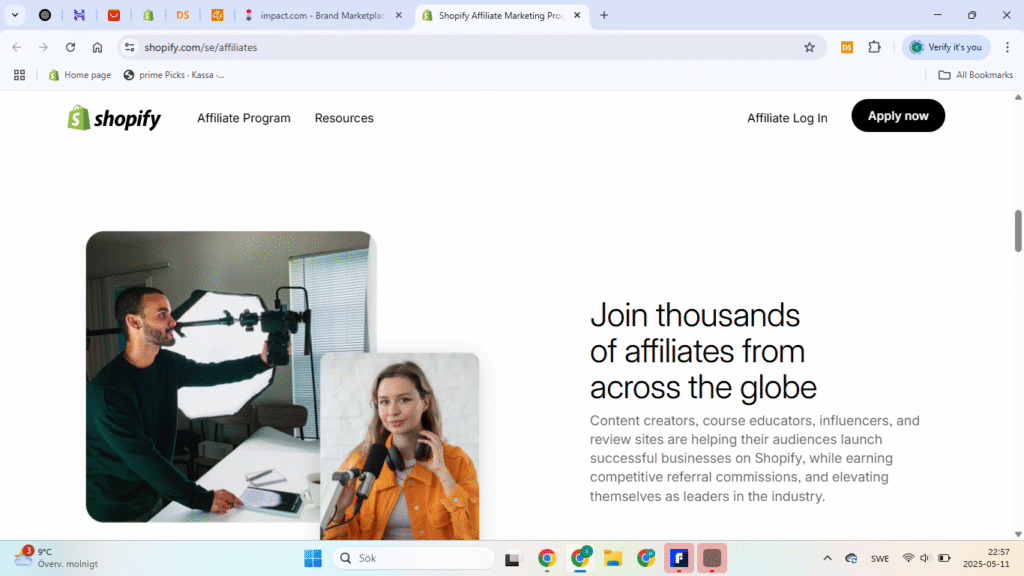Reload the current page
The height and width of the screenshot is (576, 1024).
(71, 47)
